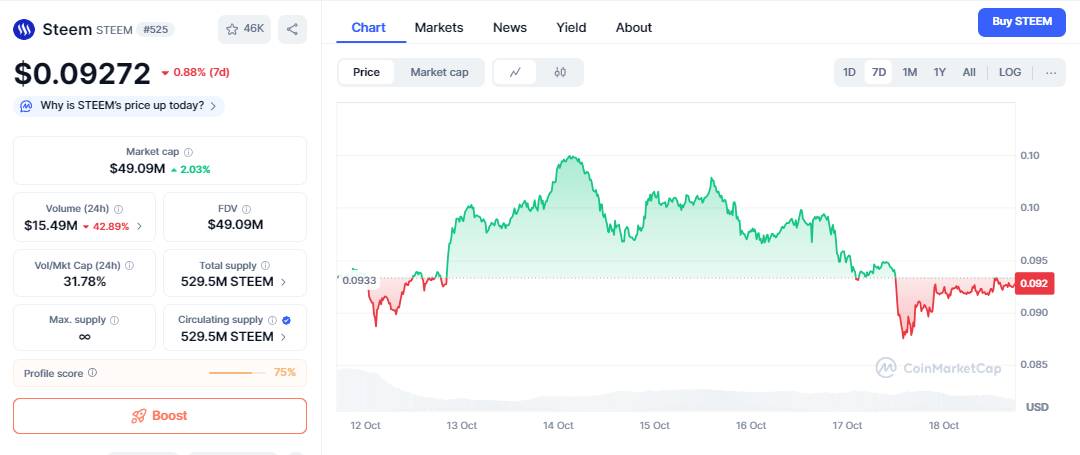Expand Volume (24h) details chevron

[x=139, y=226]
